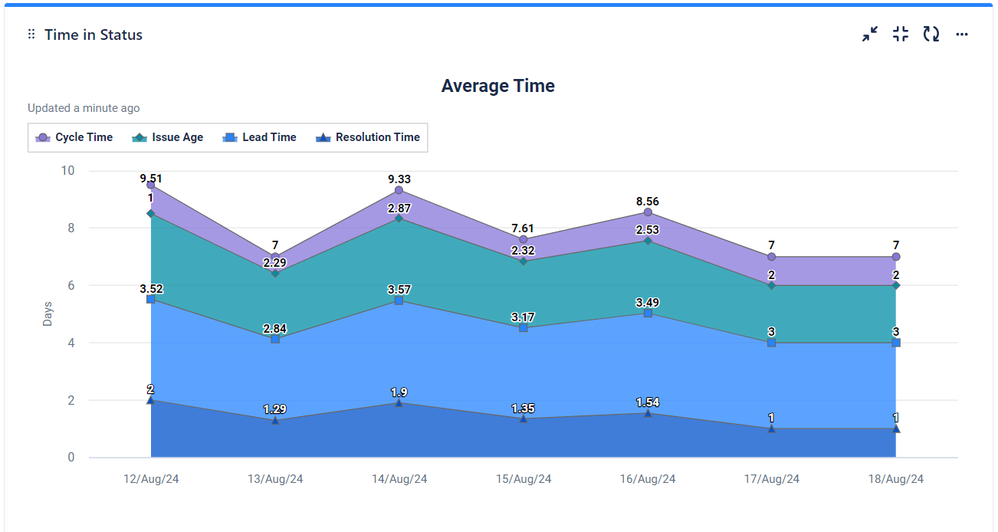998x532 pixels.
Task: Select Resolution Time triangle marker on 14/Aug/24
Action: (x=399, y=402)
